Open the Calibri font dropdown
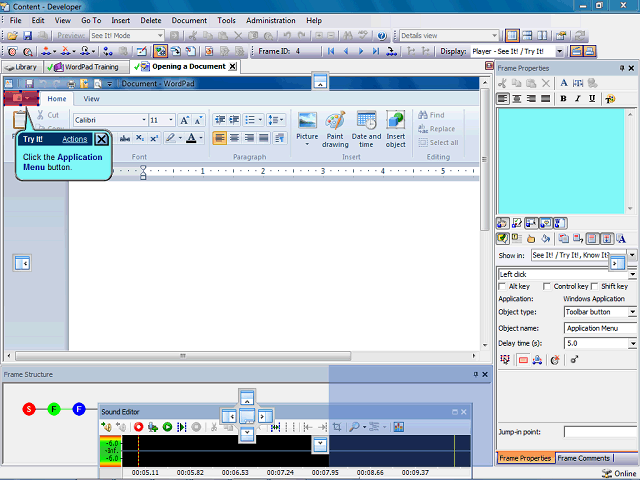The image size is (640, 480). pyautogui.click(x=144, y=120)
